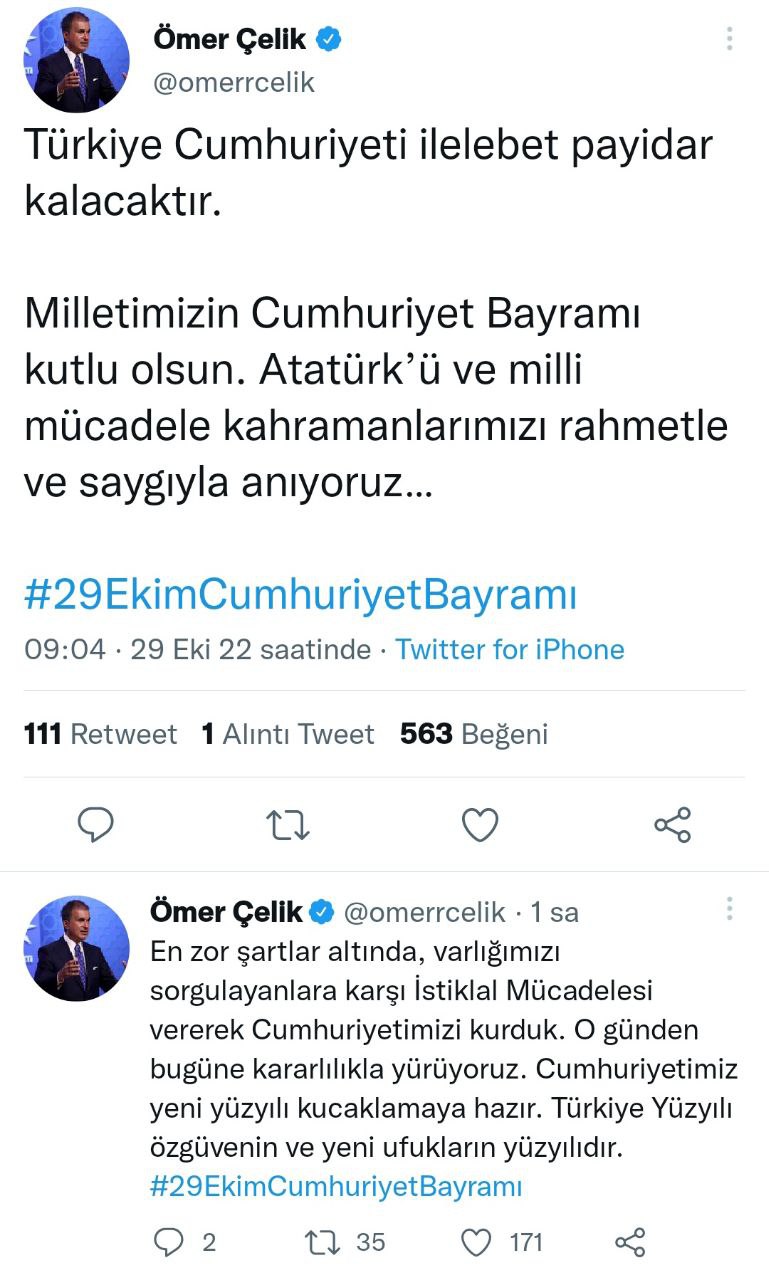This screenshot has width=769, height=1280.
Task: Open profile picture on the reply tweet
Action: click(76, 948)
